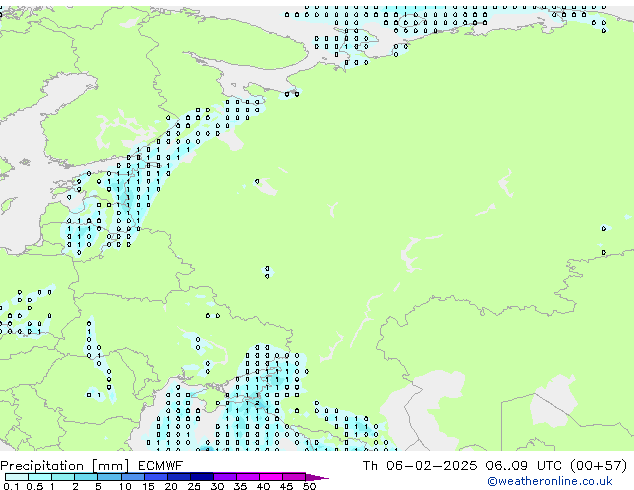This screenshot has width=634, height=490.
Task: Click the '06..09 UTC' time range text
Action: coord(524,466)
